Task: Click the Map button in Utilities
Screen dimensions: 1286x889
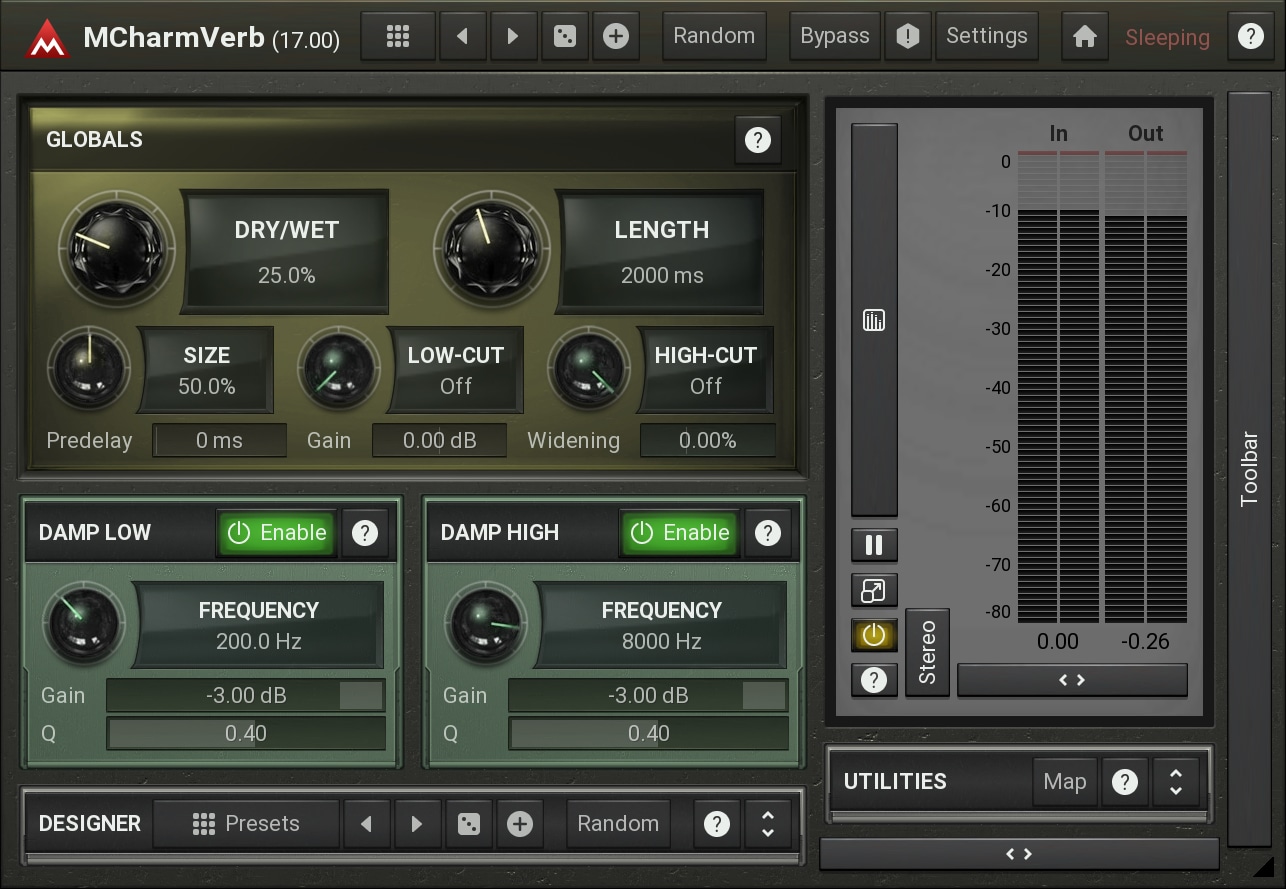Action: [1064, 782]
